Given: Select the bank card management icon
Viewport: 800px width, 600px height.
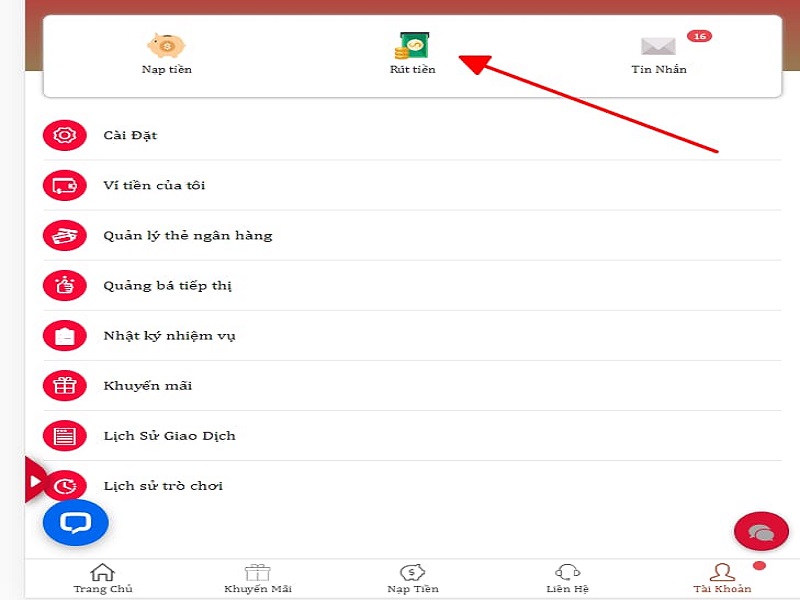Looking at the screenshot, I should pos(65,236).
